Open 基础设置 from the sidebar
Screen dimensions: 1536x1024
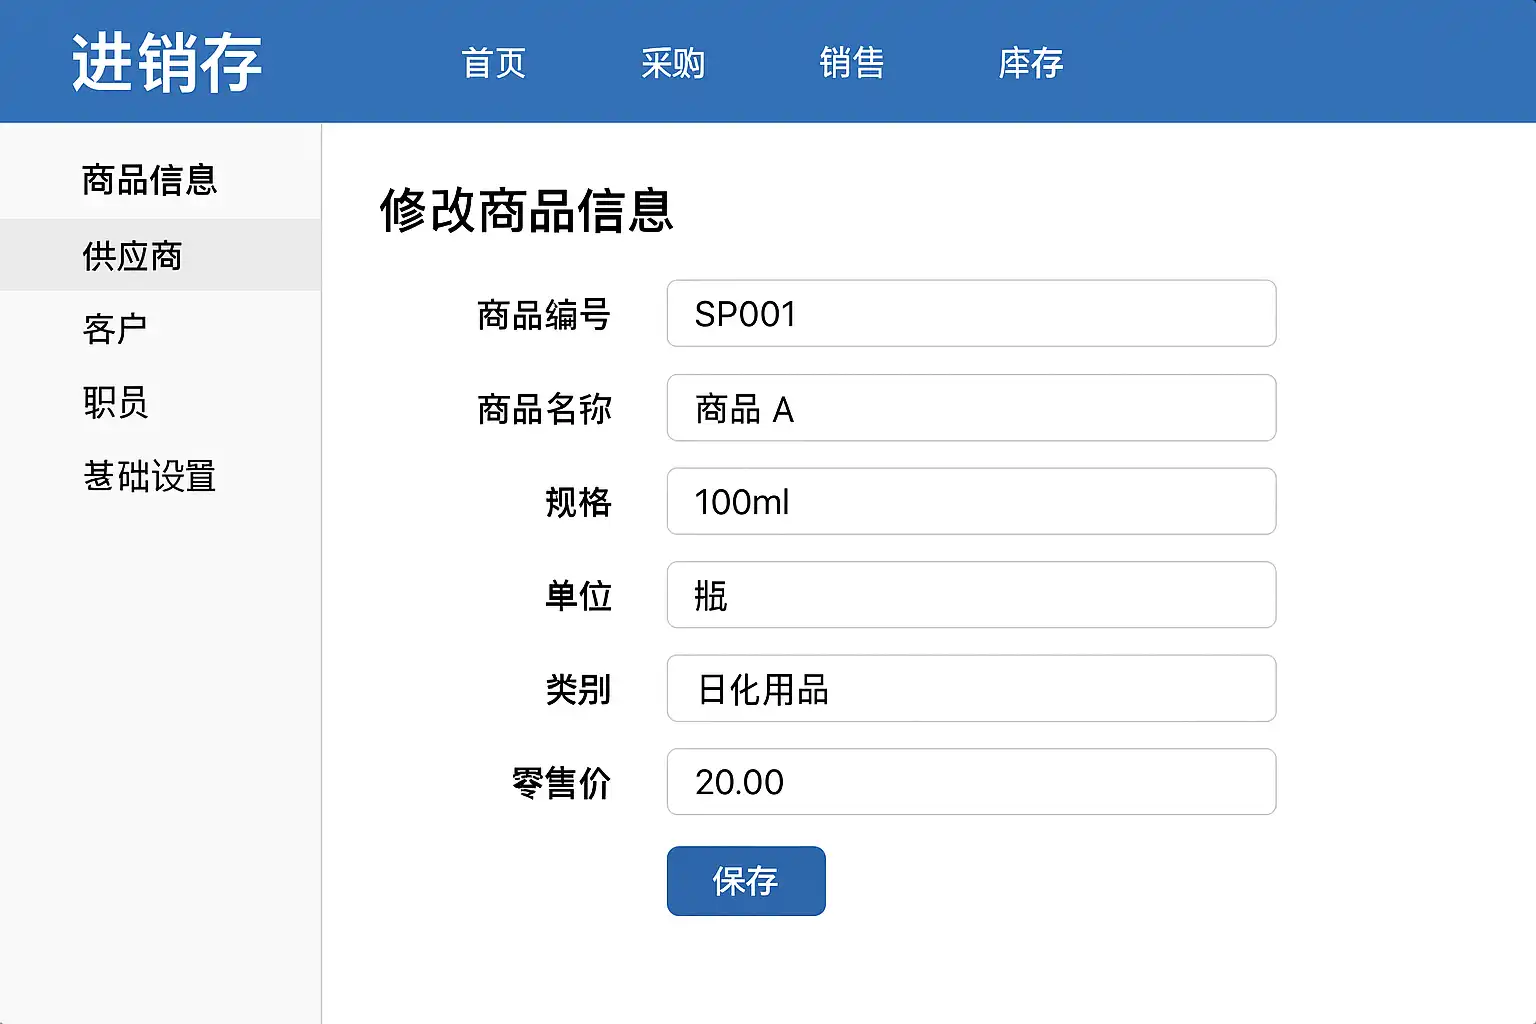pyautogui.click(x=150, y=476)
